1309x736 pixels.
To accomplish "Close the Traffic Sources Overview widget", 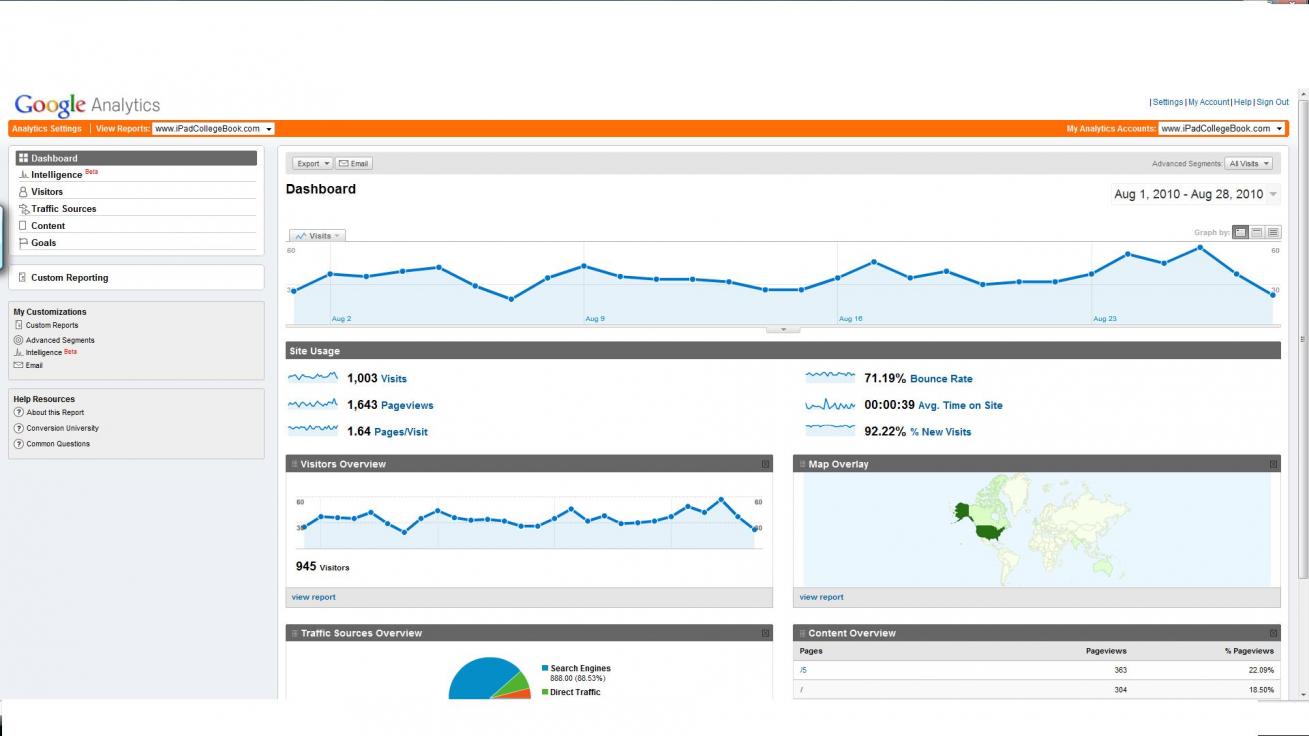I will click(x=766, y=633).
